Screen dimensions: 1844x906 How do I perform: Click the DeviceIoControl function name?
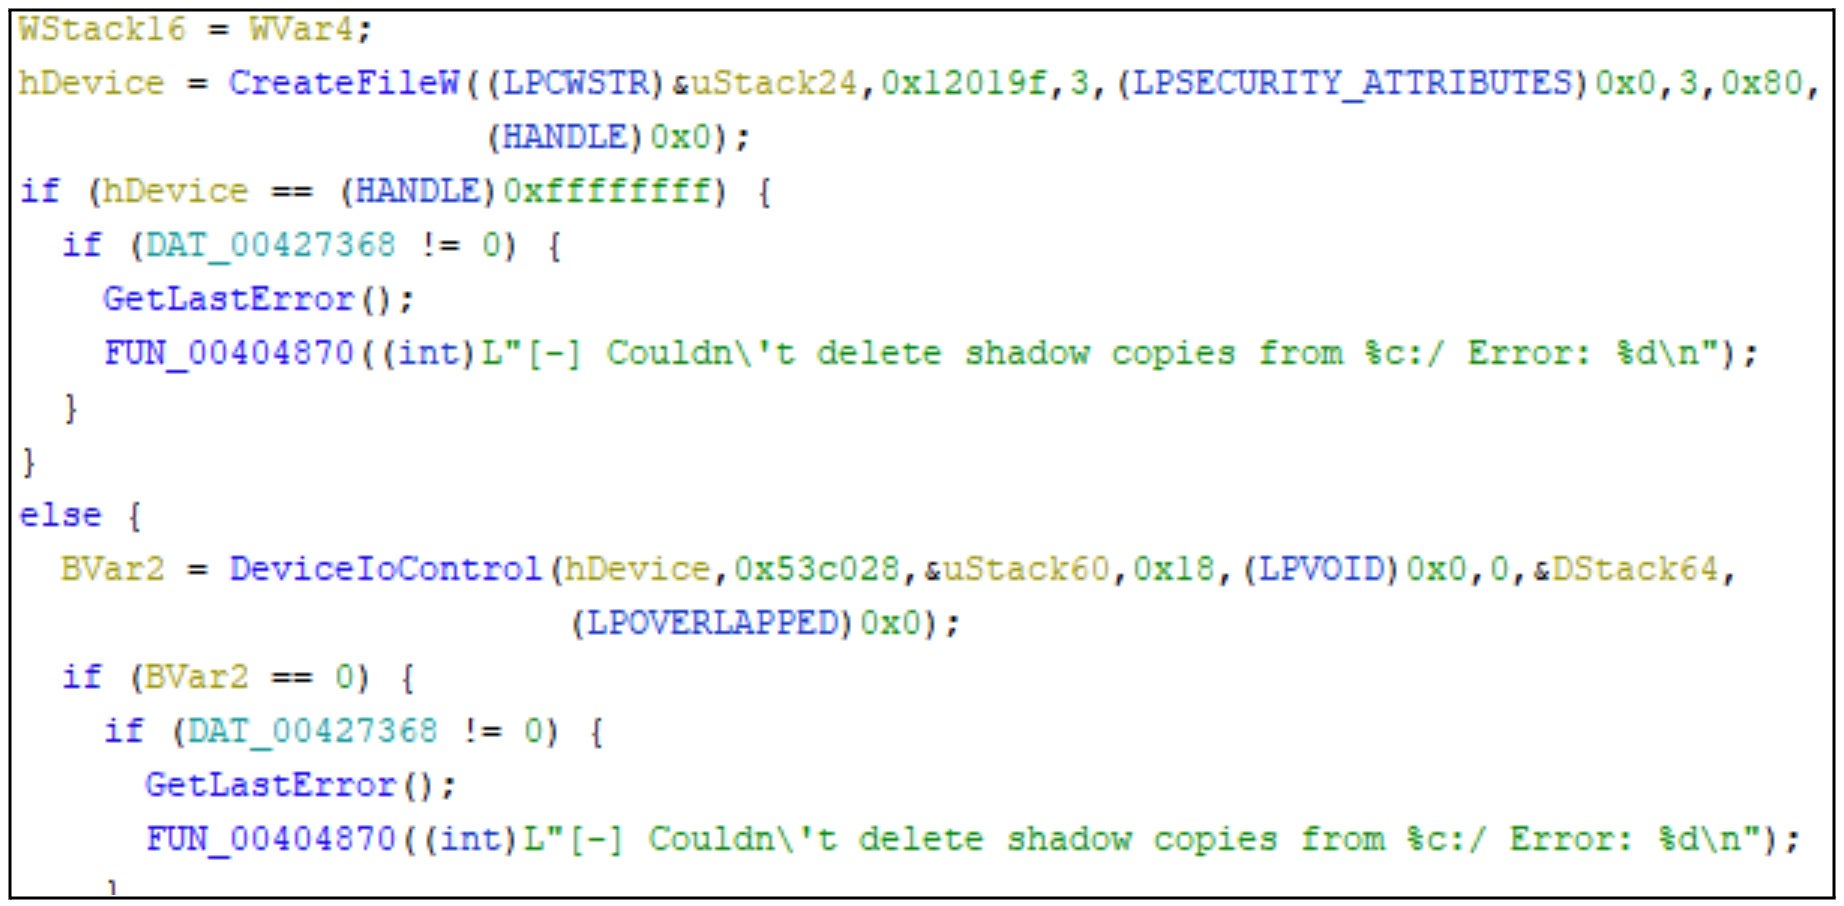coord(386,569)
